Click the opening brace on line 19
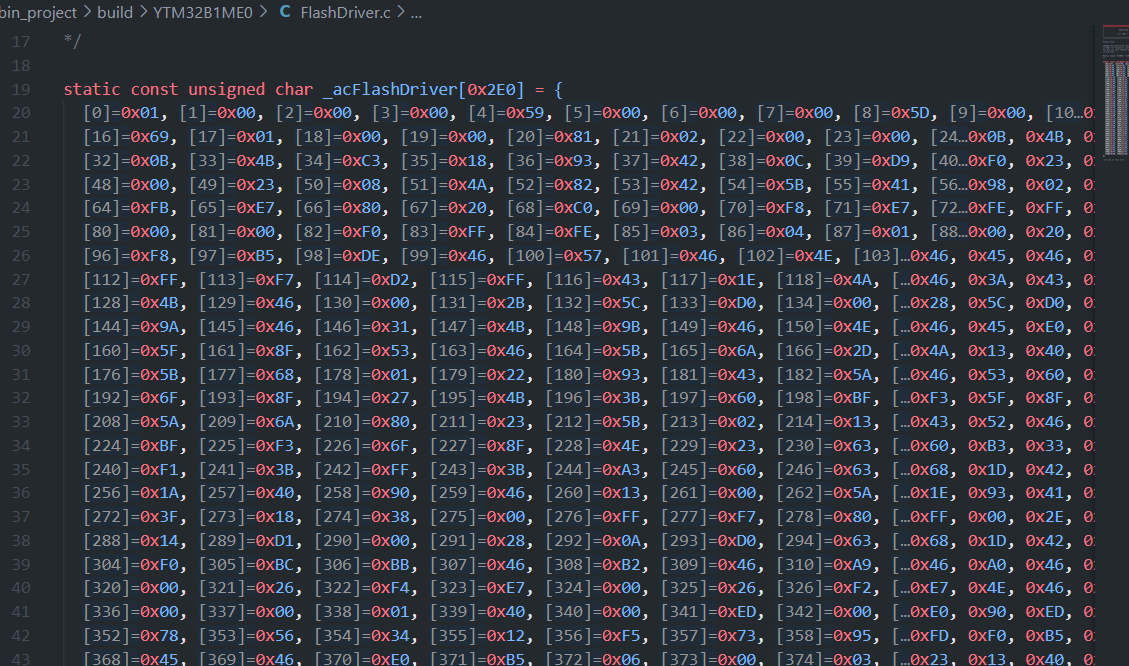The height and width of the screenshot is (666, 1129). (x=558, y=89)
